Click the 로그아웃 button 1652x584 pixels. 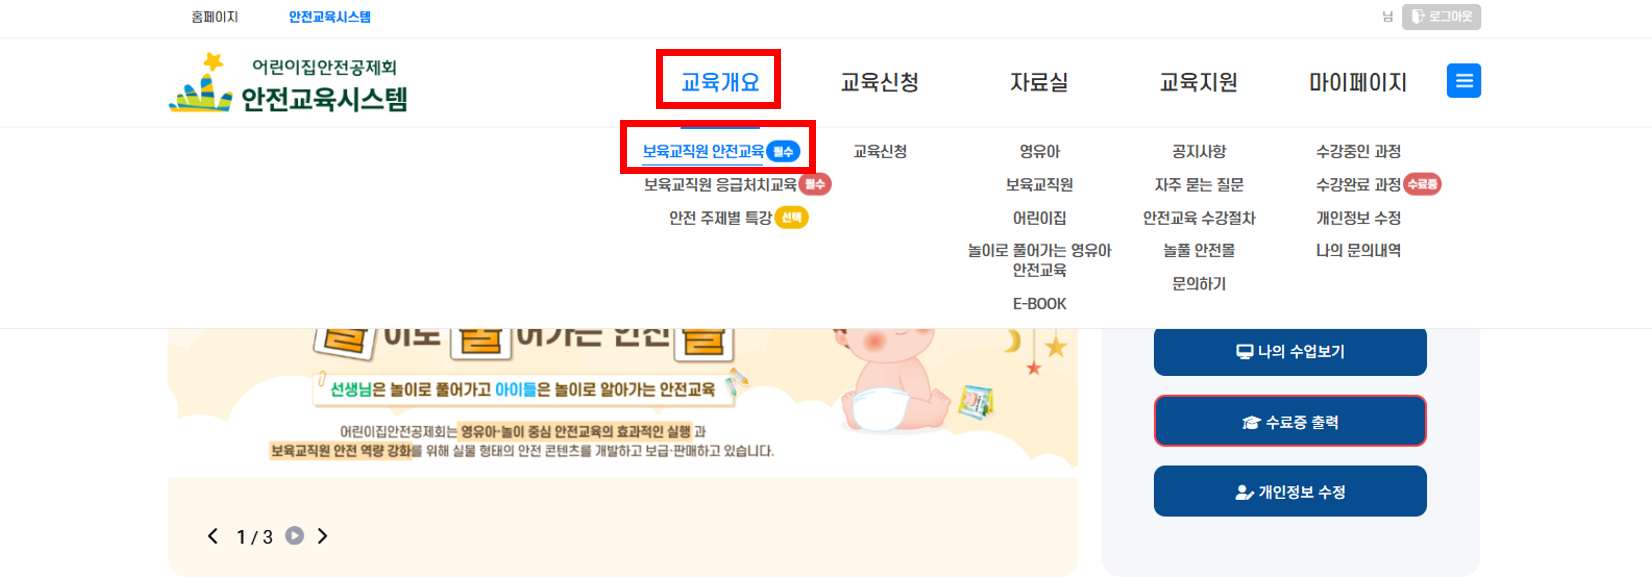[1441, 17]
